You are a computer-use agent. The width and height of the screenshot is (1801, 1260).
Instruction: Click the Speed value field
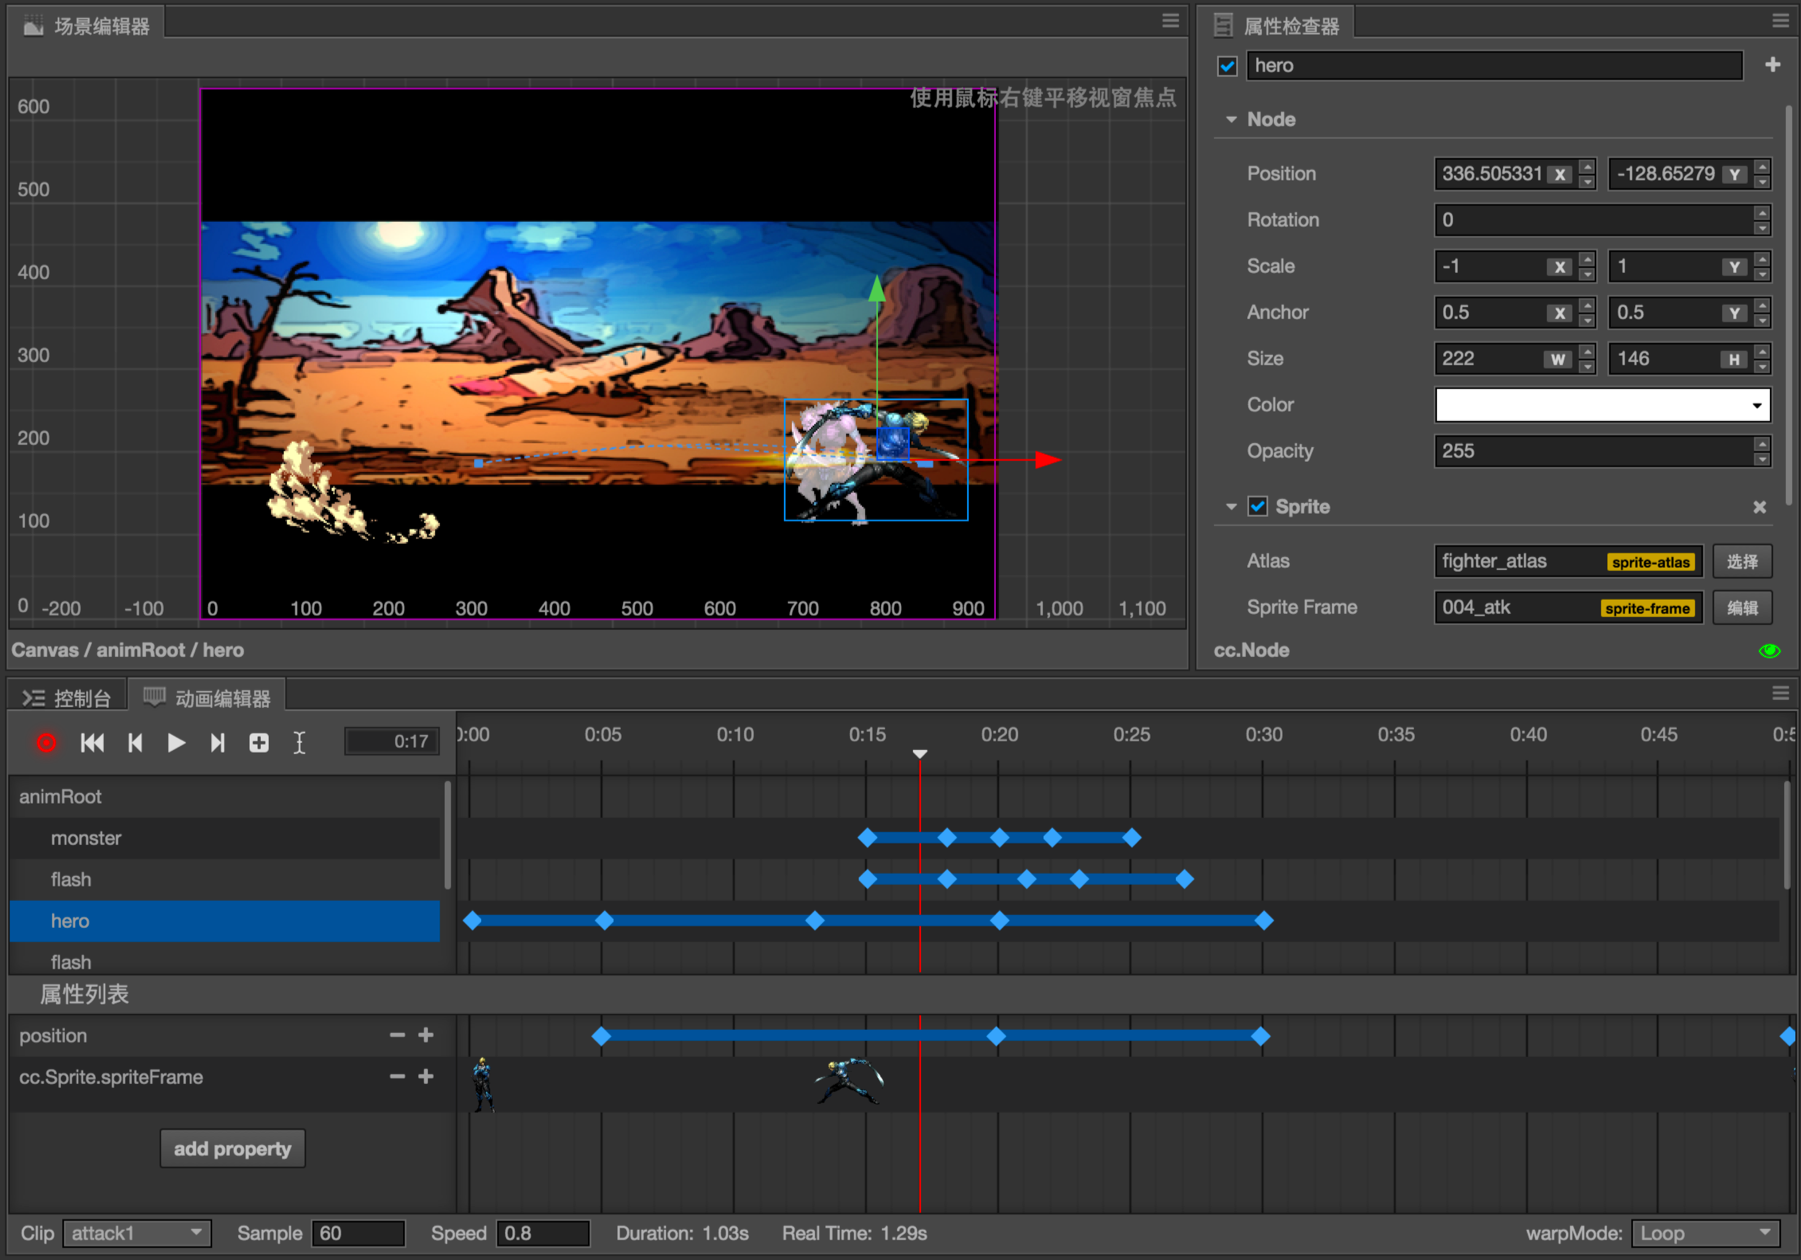tap(543, 1233)
